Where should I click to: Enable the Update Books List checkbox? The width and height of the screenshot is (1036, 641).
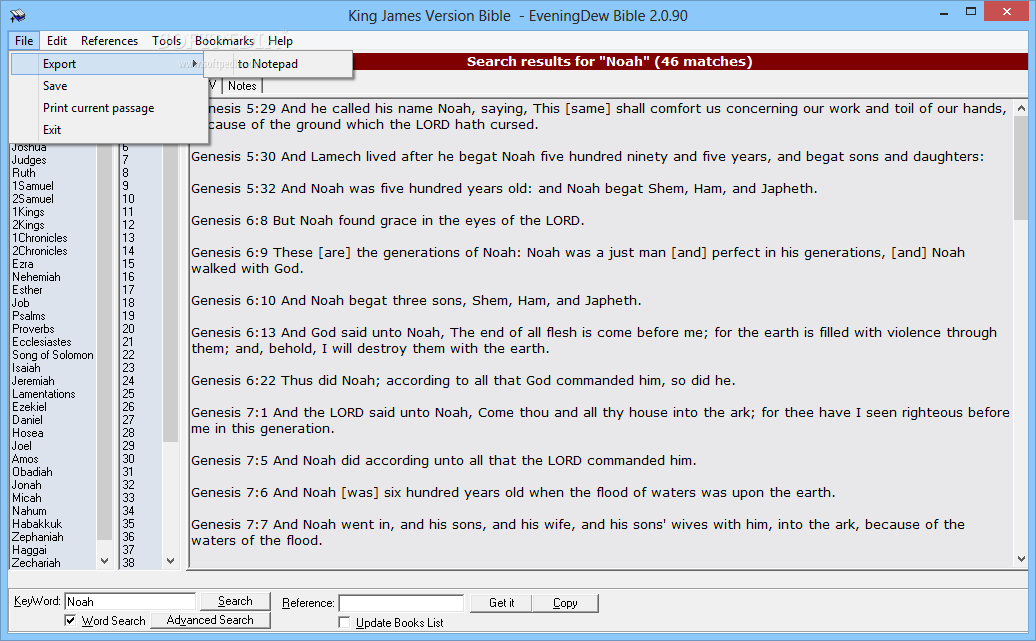tap(344, 622)
